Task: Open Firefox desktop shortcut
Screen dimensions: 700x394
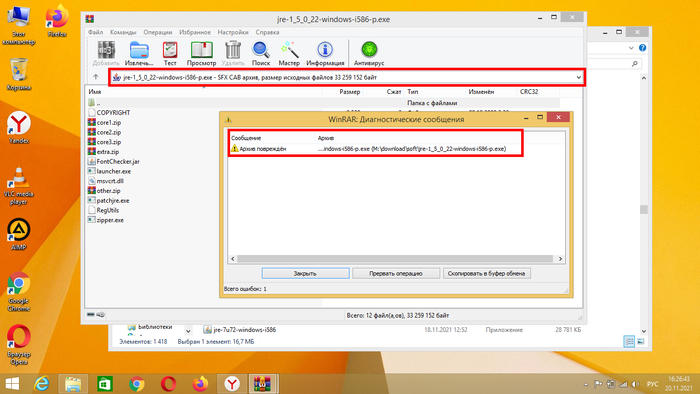Action: pos(57,21)
